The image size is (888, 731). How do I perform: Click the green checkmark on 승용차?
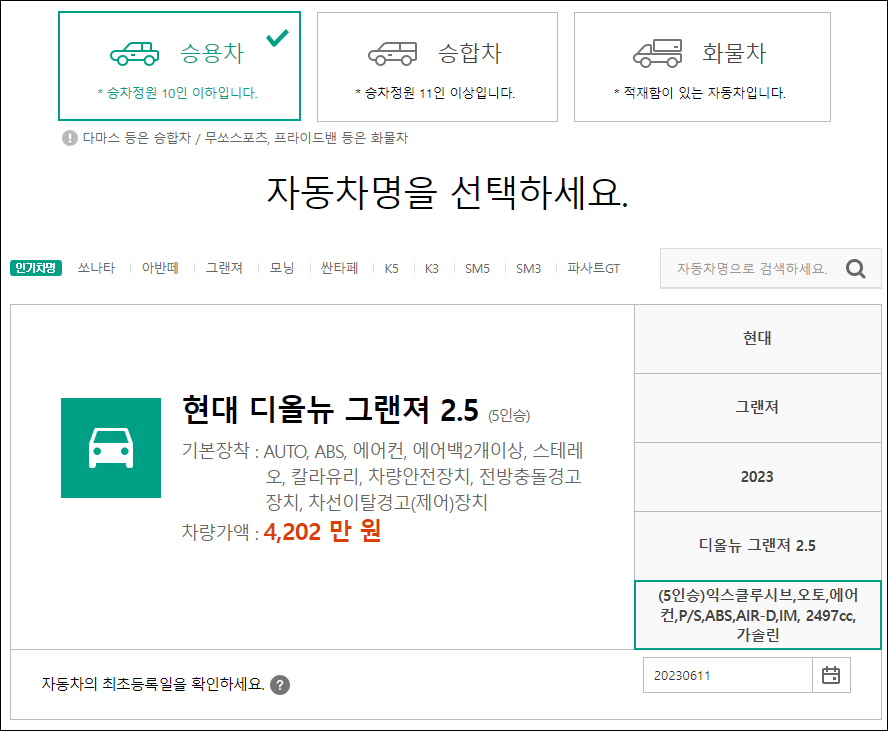(x=278, y=38)
